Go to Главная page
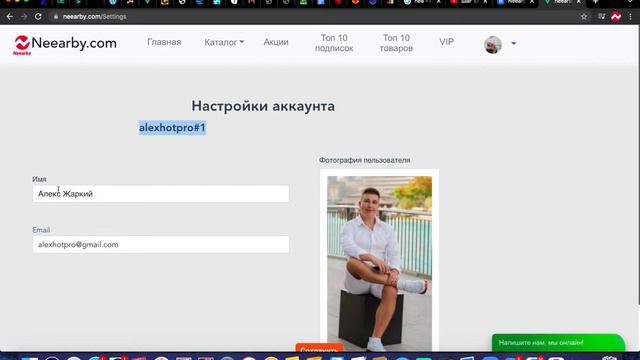This screenshot has height=360, width=640. coord(164,42)
